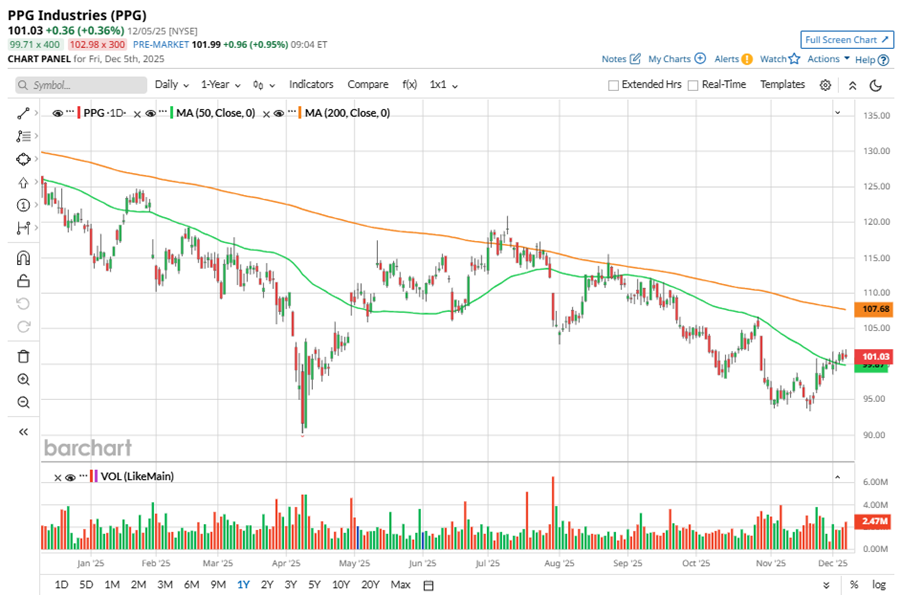
Task: Remove the MA 200 indicator
Action: tap(266, 114)
